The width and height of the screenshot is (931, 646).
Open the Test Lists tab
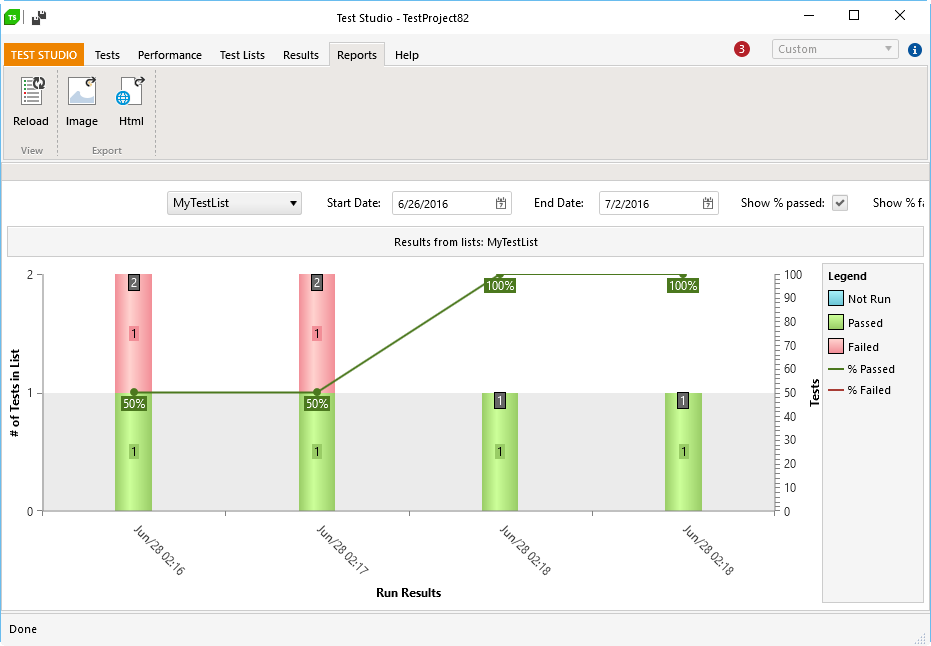(x=242, y=55)
